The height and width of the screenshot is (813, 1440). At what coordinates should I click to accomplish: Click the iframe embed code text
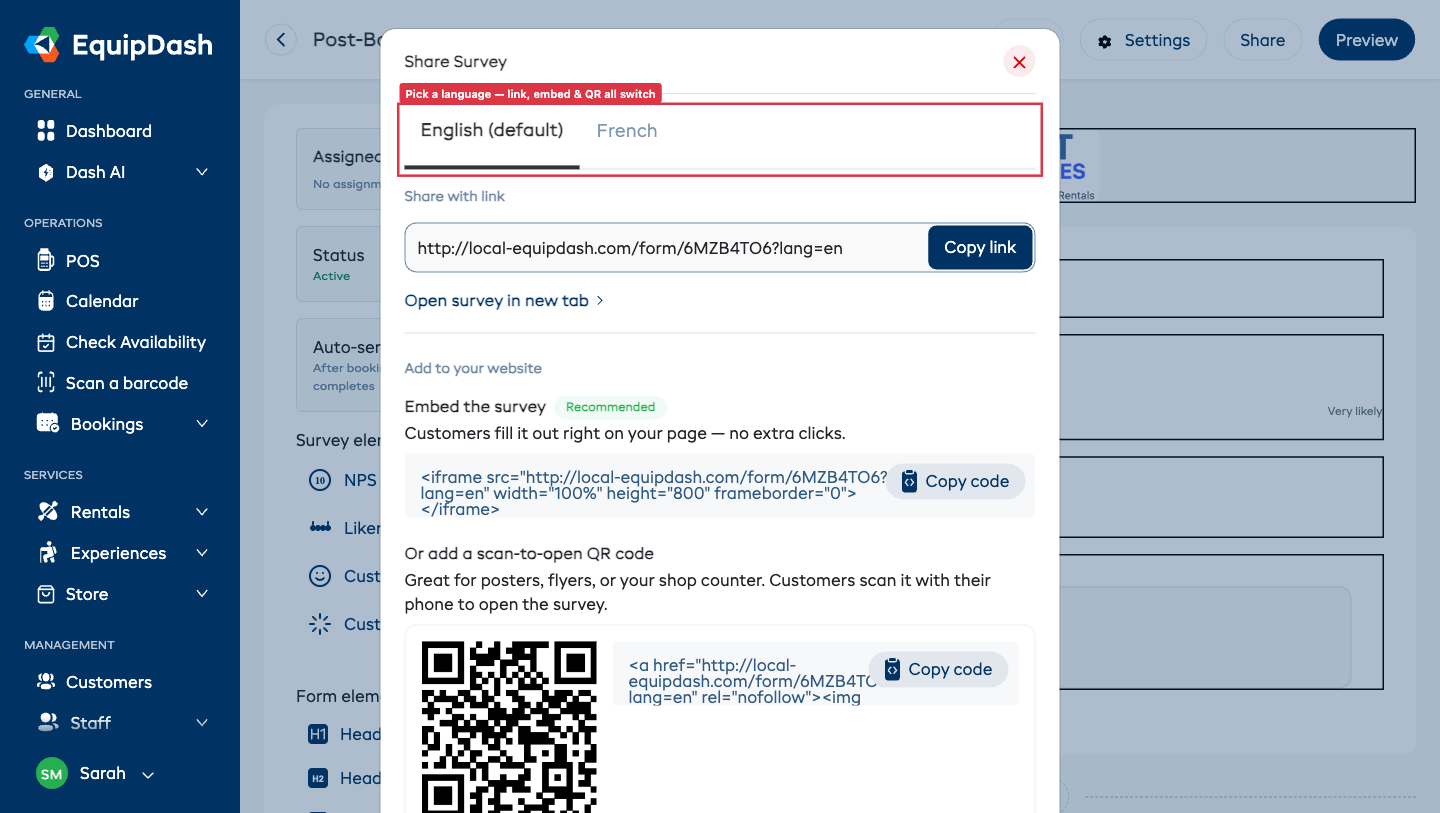point(653,493)
